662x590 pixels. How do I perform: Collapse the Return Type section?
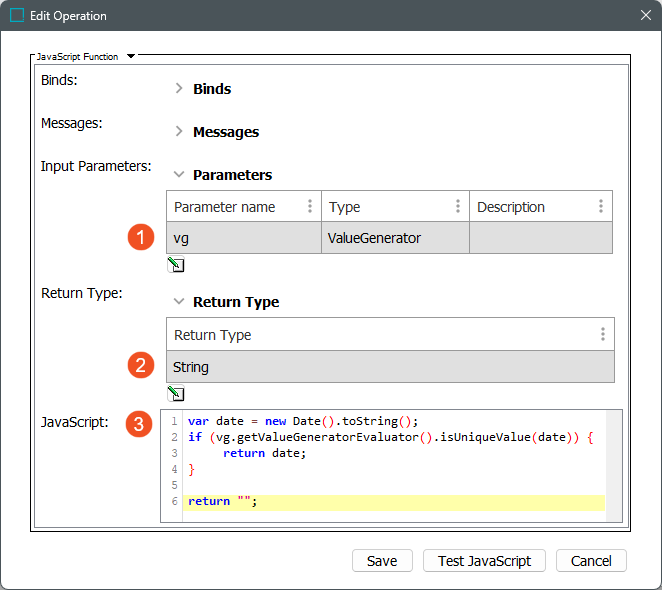179,302
